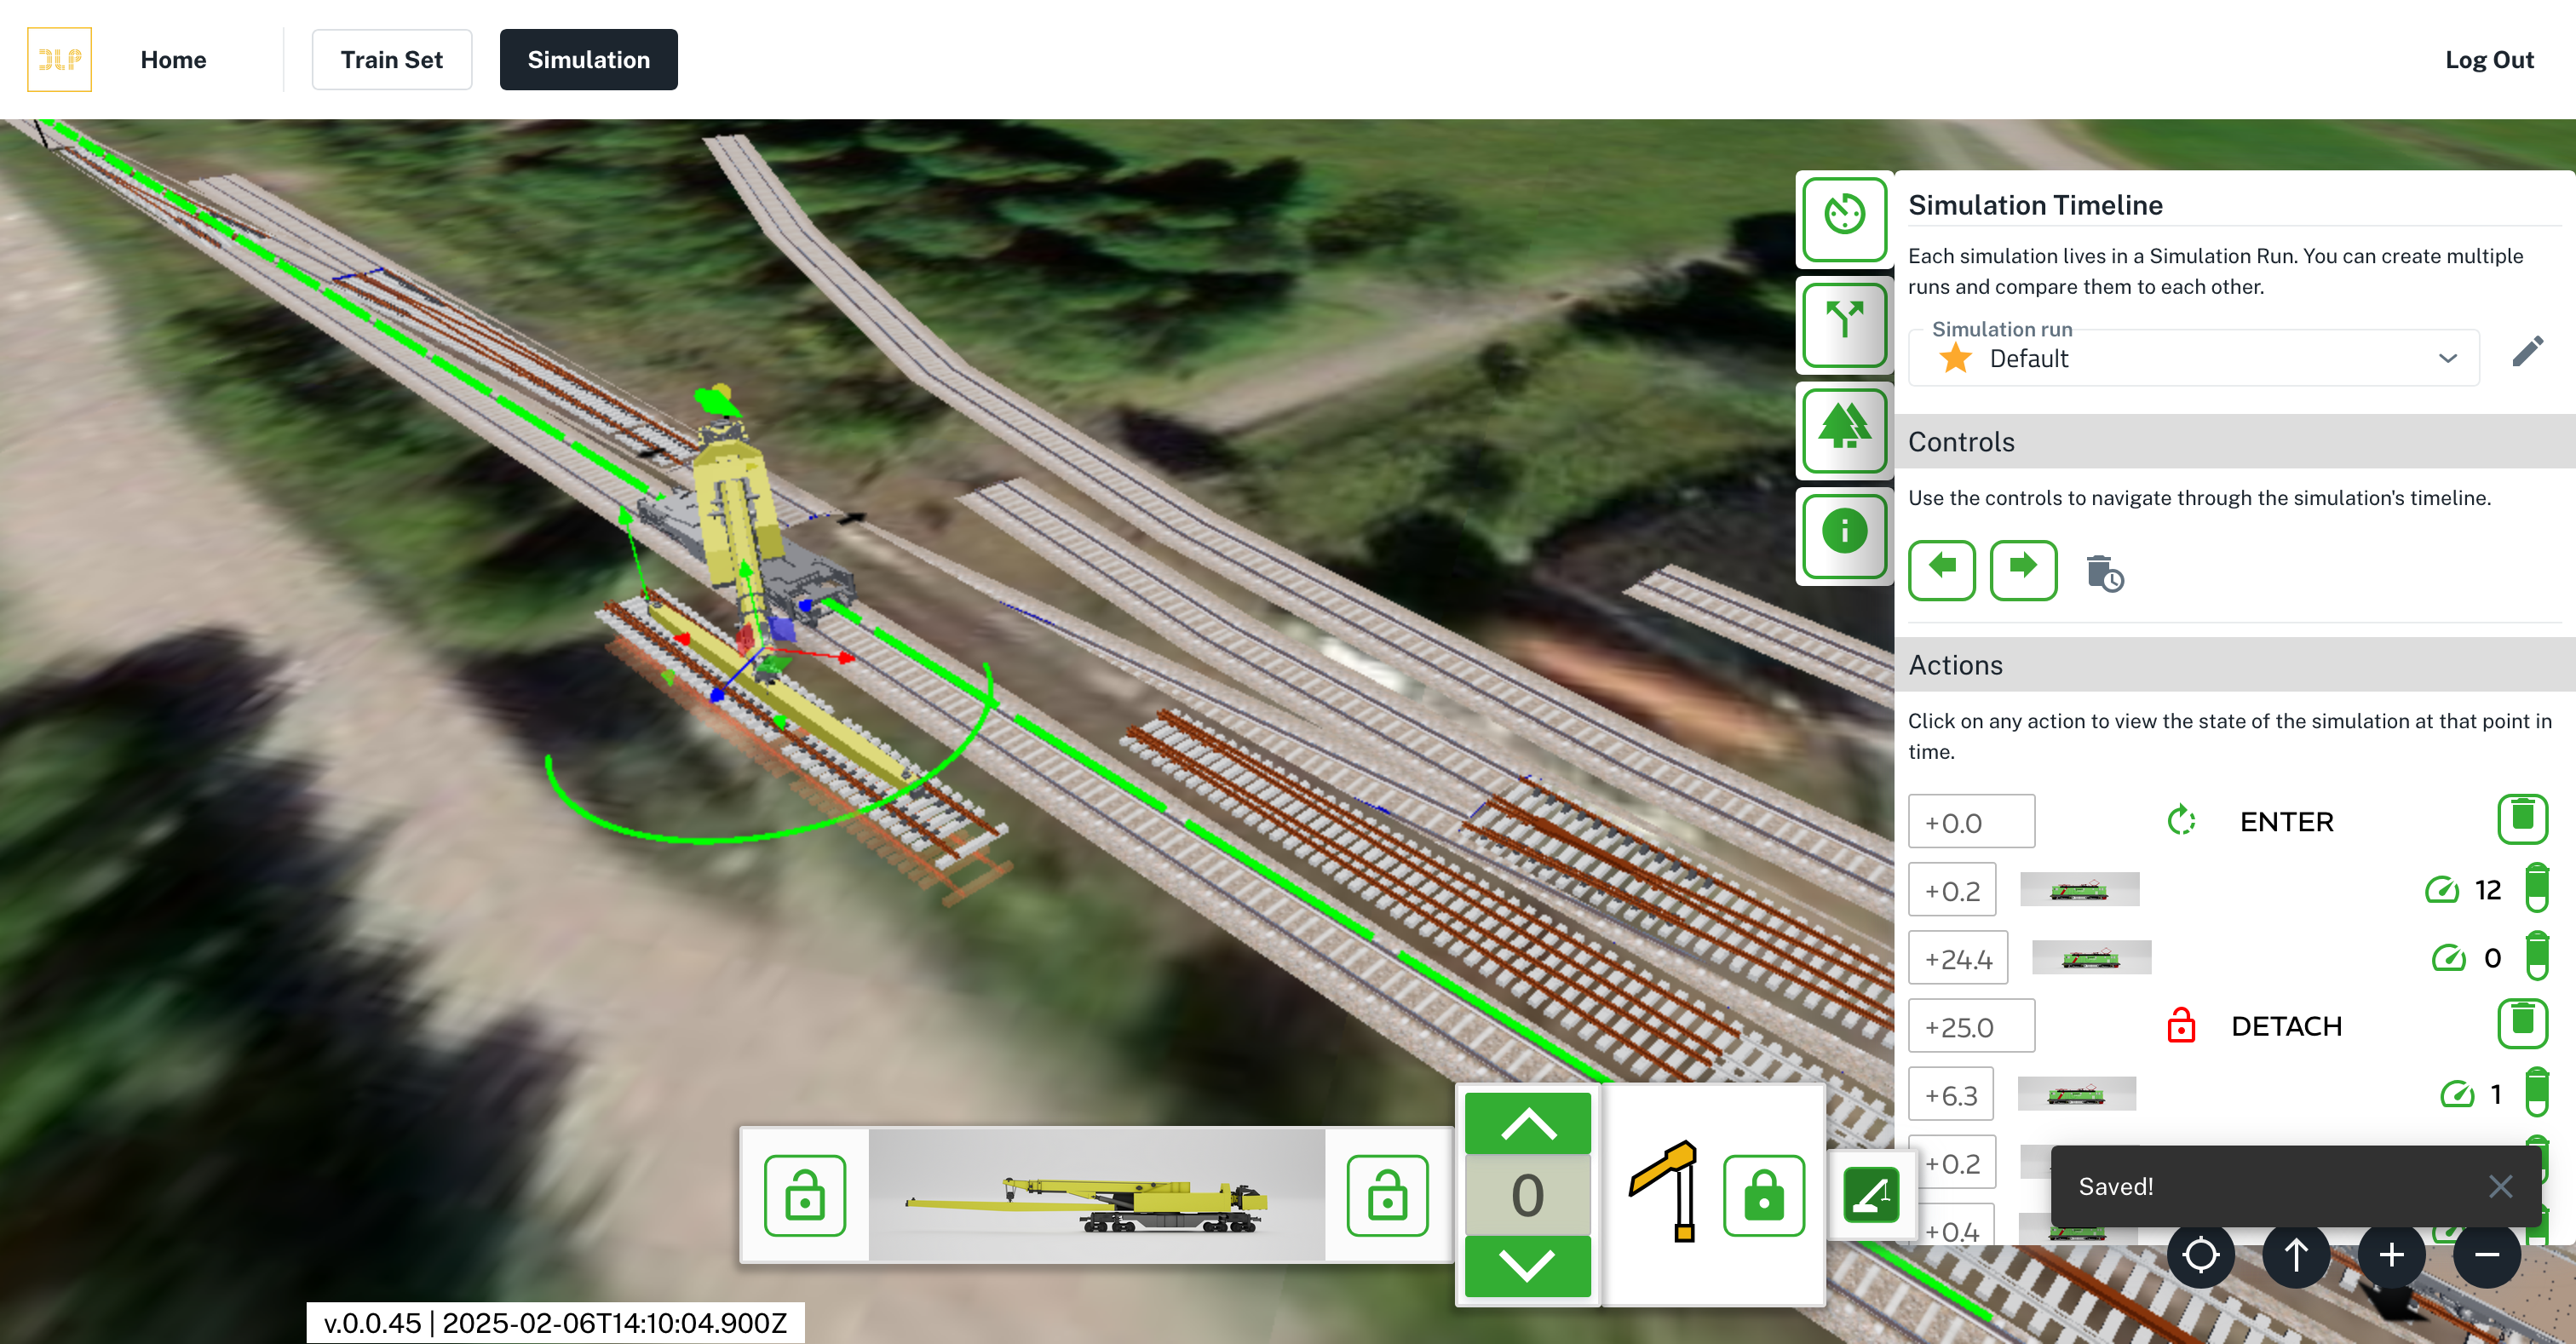Step forward in the simulation timeline

tap(2022, 569)
